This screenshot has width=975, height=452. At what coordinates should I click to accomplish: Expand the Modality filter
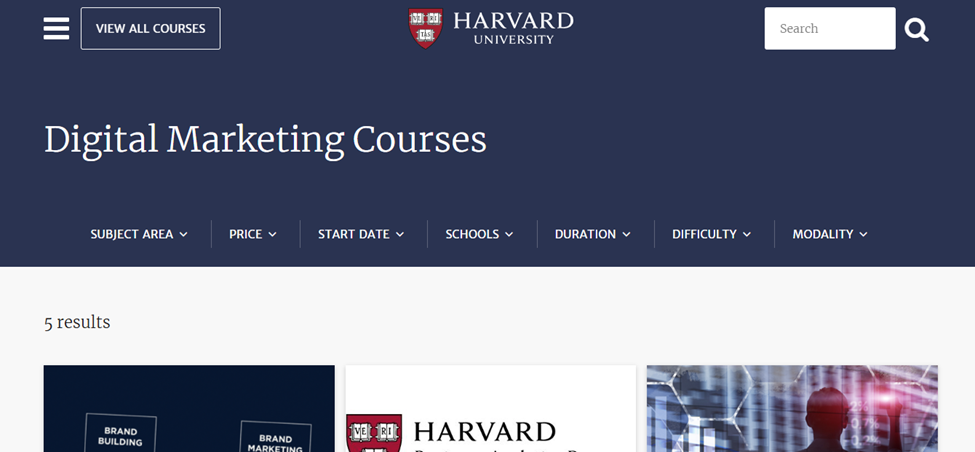pos(829,234)
